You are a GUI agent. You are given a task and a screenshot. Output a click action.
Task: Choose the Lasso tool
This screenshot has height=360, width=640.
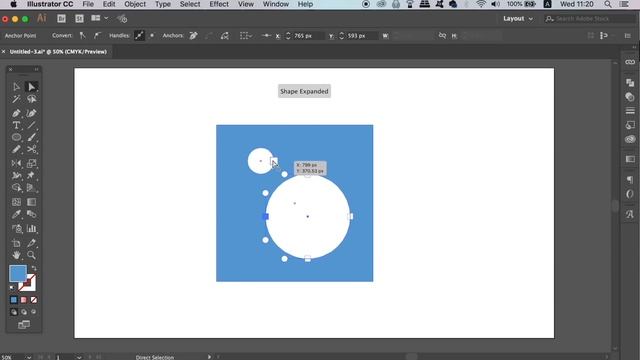[x=31, y=99]
